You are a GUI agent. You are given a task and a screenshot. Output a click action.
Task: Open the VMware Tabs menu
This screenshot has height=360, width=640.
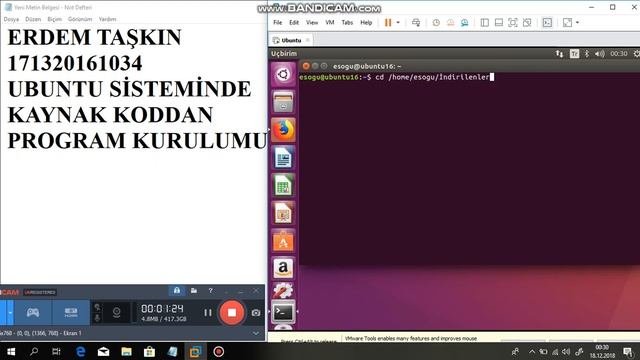(x=347, y=22)
